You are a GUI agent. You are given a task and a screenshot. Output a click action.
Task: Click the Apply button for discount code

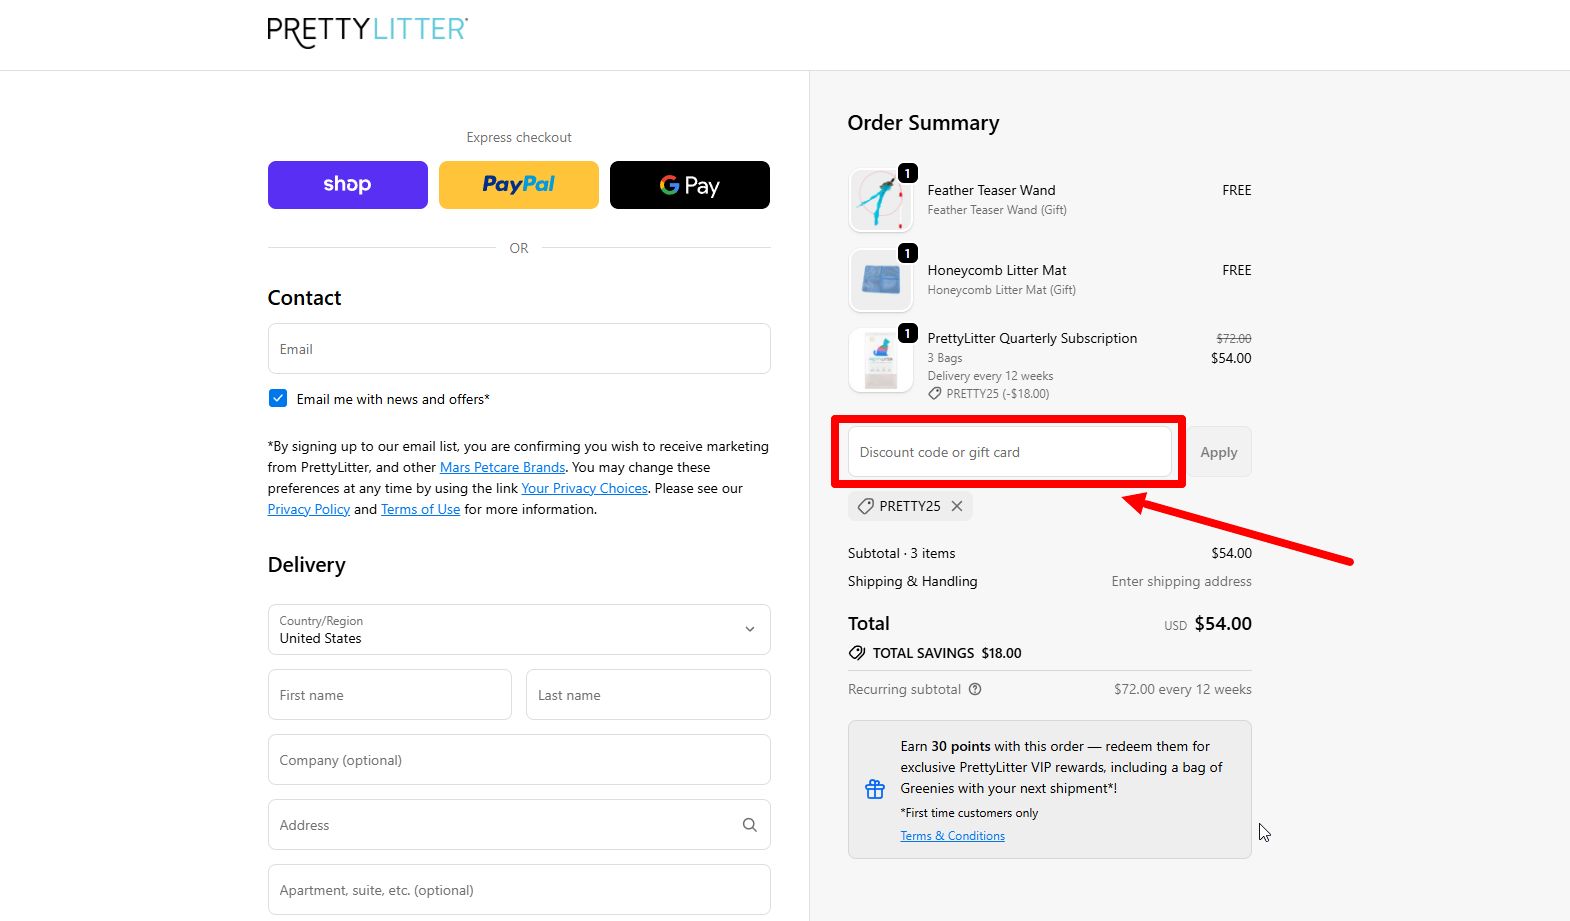1218,451
